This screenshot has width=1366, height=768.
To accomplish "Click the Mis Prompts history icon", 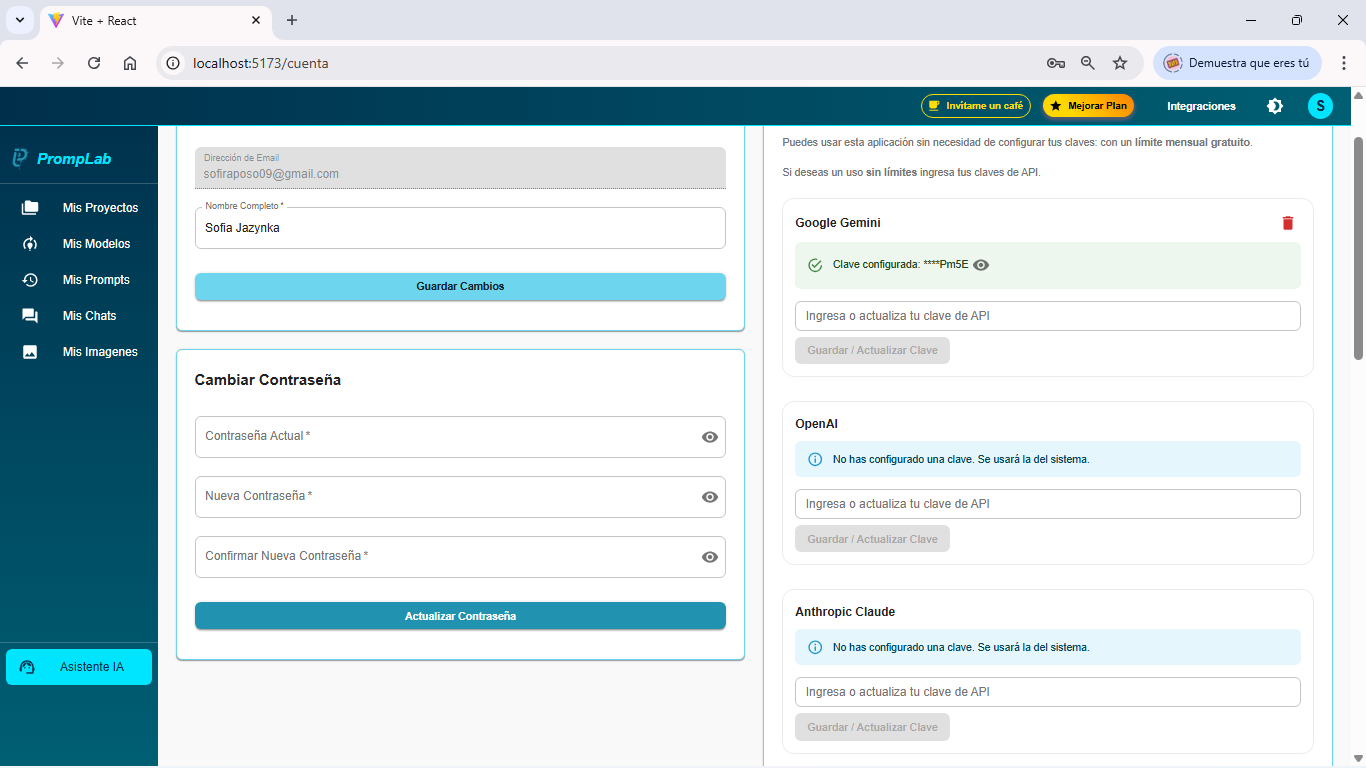I will click(x=30, y=280).
